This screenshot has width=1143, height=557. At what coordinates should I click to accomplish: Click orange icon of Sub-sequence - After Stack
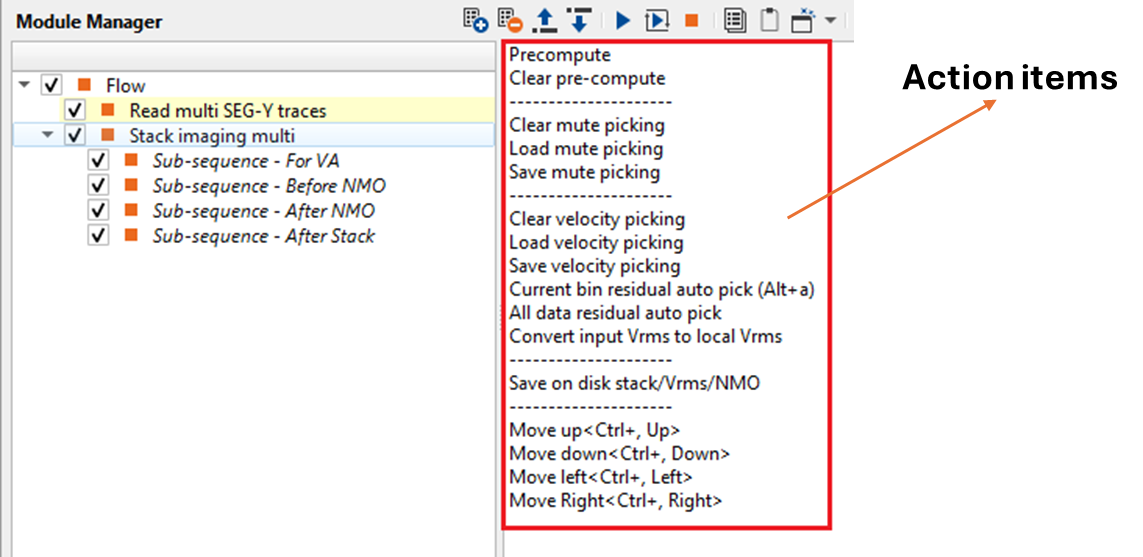point(131,235)
